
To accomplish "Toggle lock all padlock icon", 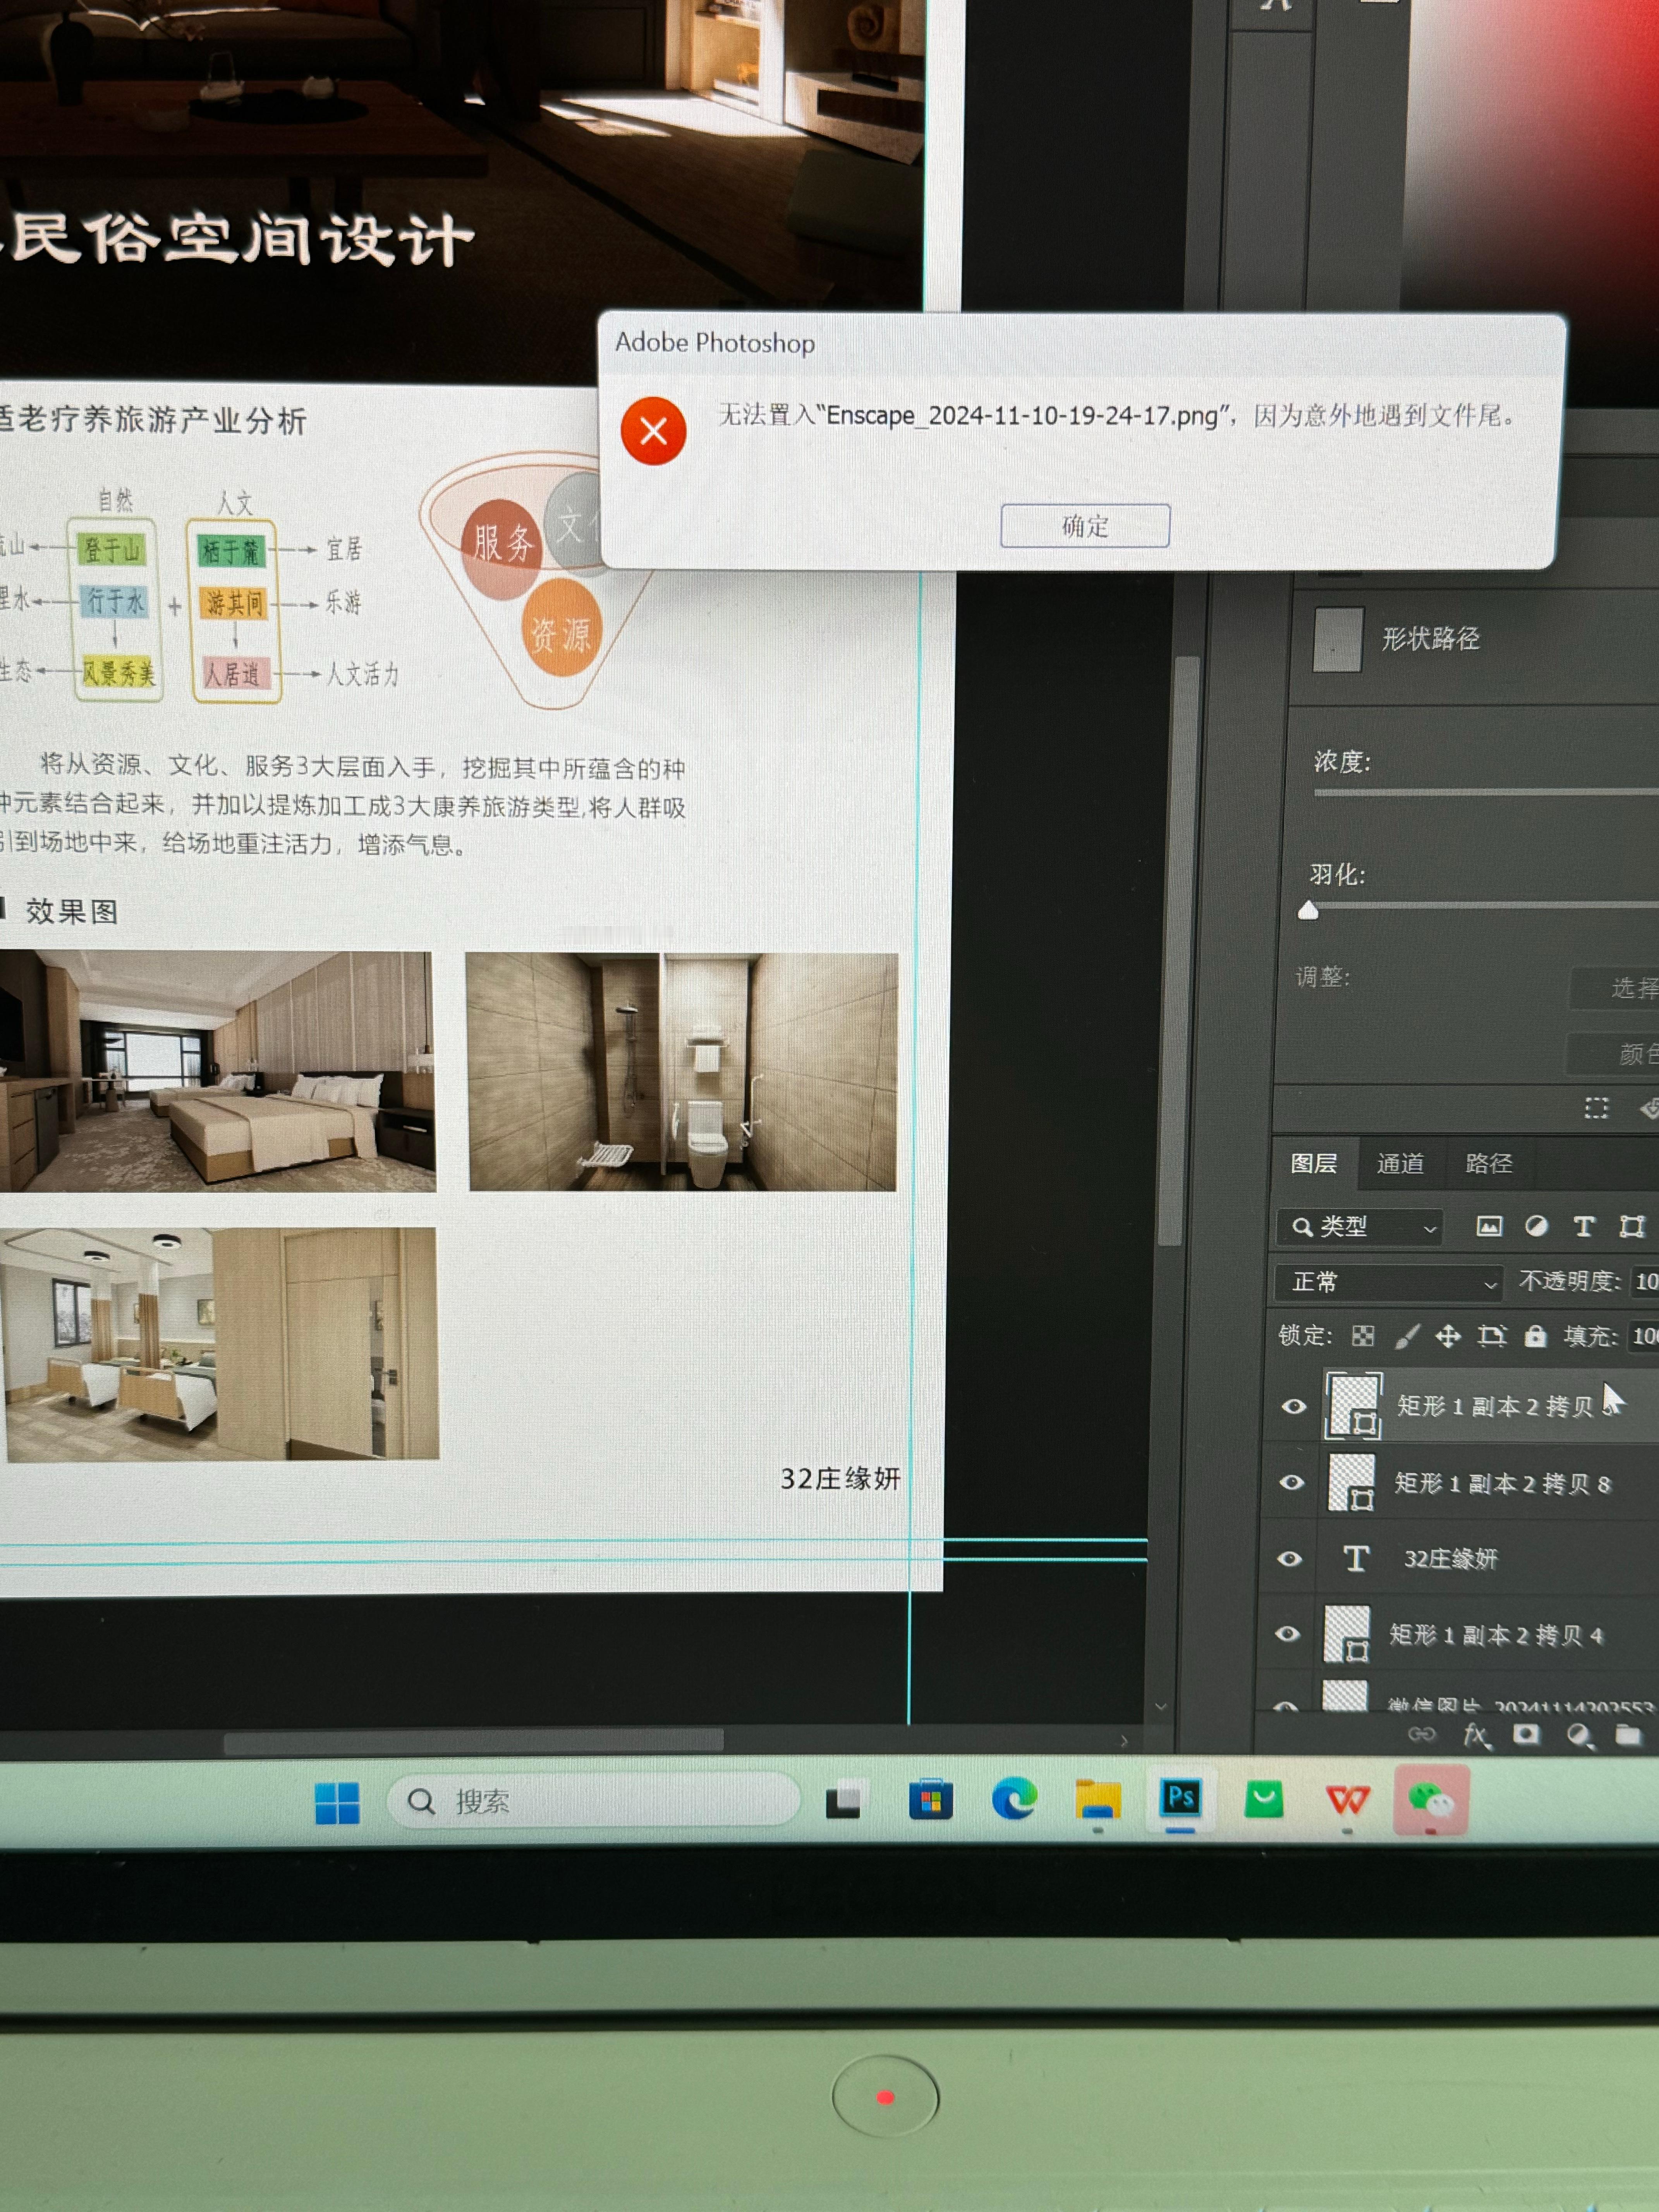I will click(1535, 1336).
